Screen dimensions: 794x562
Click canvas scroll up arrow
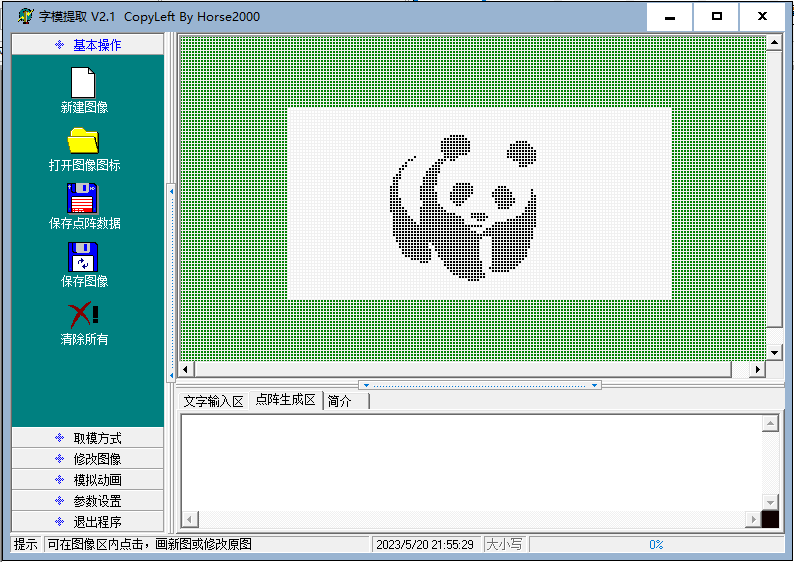(x=774, y=43)
